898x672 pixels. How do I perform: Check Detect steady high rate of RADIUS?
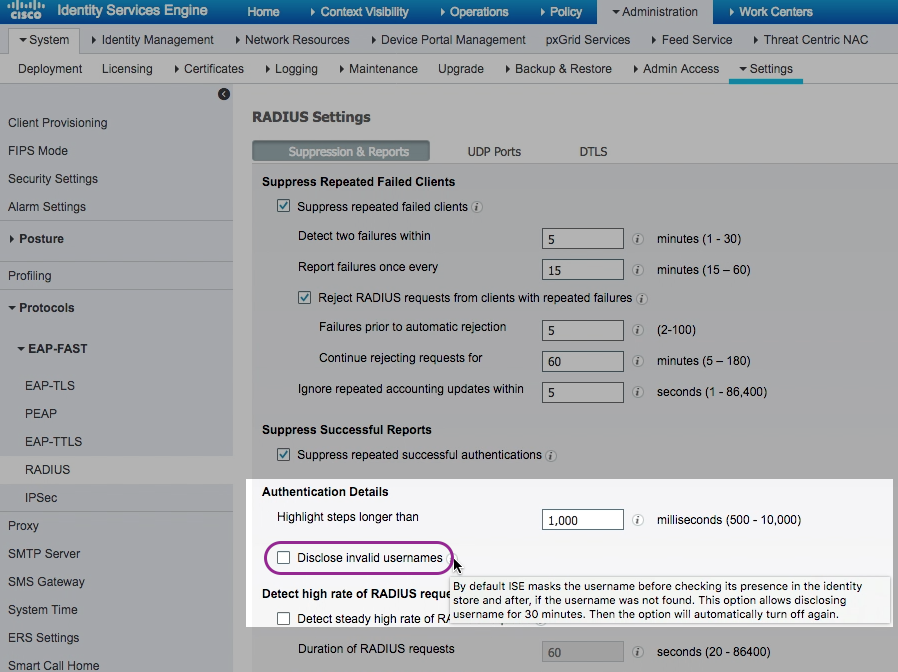[x=283, y=618]
